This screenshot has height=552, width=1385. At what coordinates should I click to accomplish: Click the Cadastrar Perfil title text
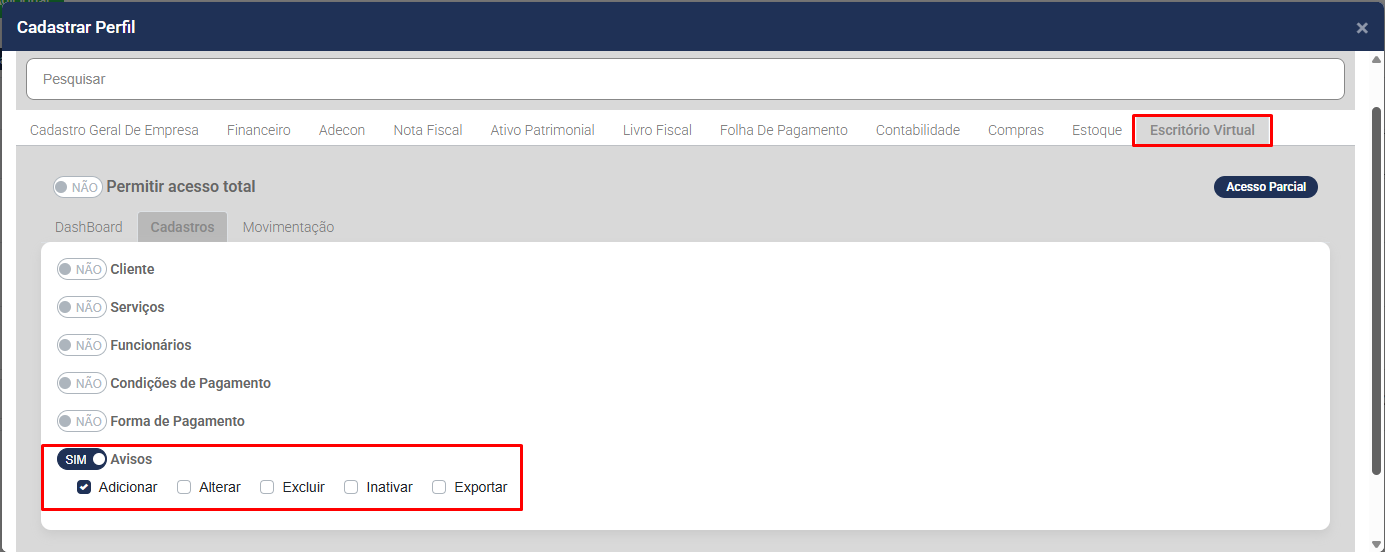[x=76, y=27]
